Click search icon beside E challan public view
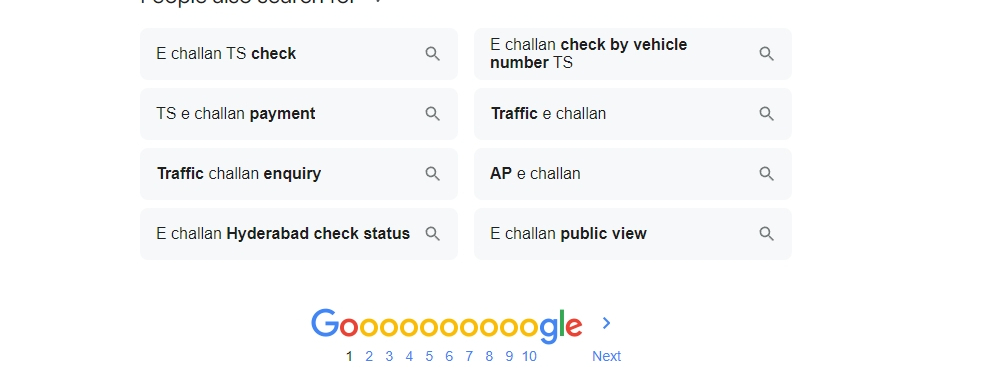 [767, 233]
